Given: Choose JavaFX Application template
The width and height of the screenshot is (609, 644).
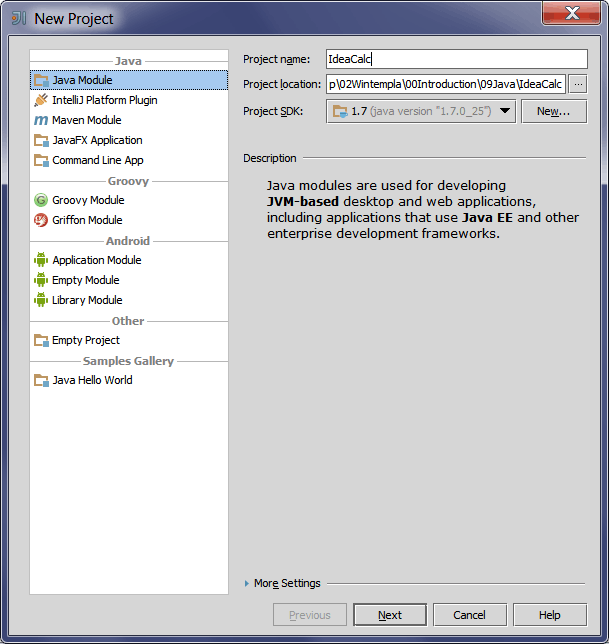Looking at the screenshot, I should pos(129,140).
